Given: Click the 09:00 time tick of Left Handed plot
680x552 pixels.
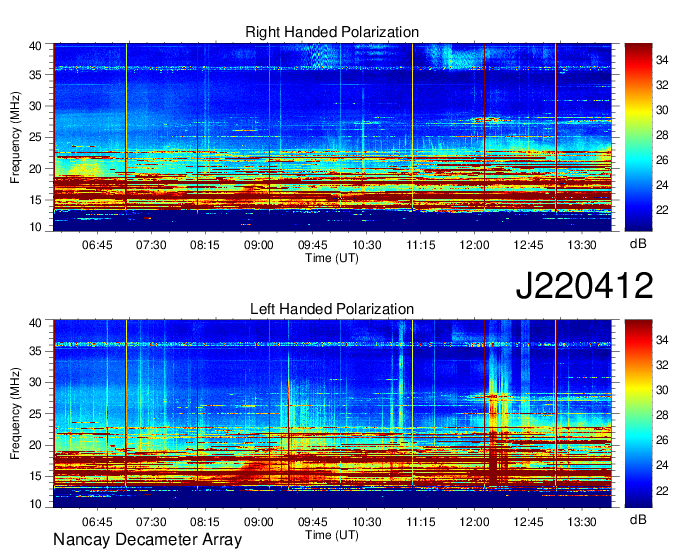Looking at the screenshot, I should tap(258, 521).
